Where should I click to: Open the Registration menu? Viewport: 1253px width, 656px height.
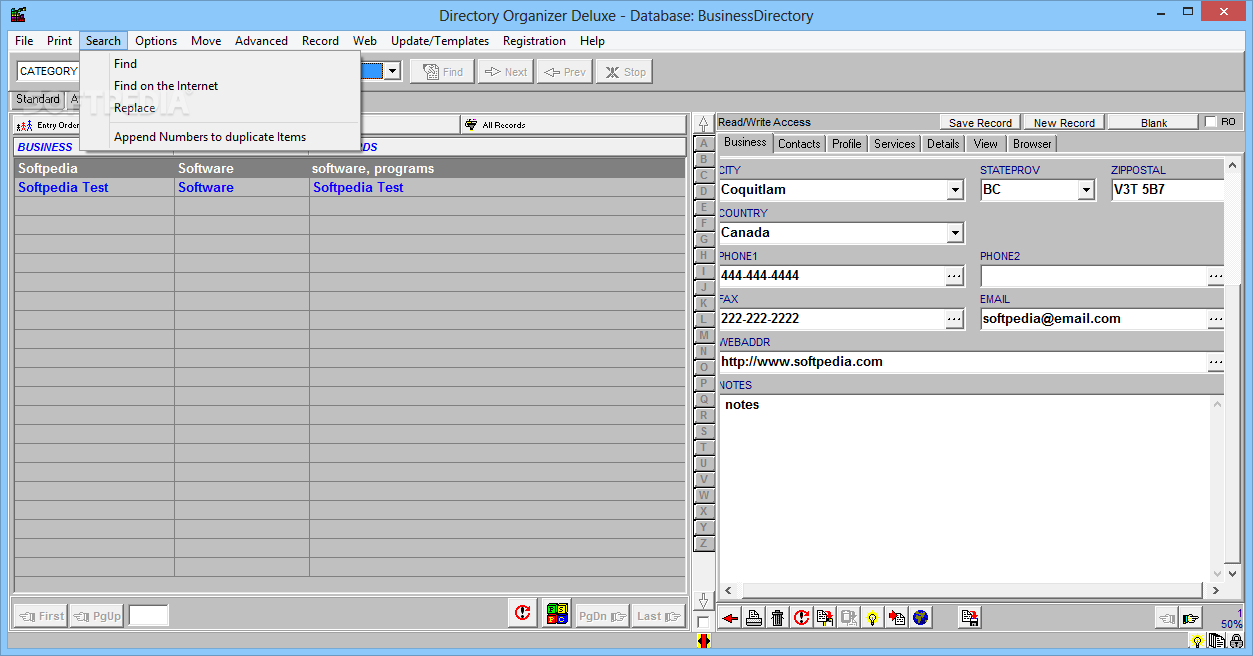tap(534, 41)
